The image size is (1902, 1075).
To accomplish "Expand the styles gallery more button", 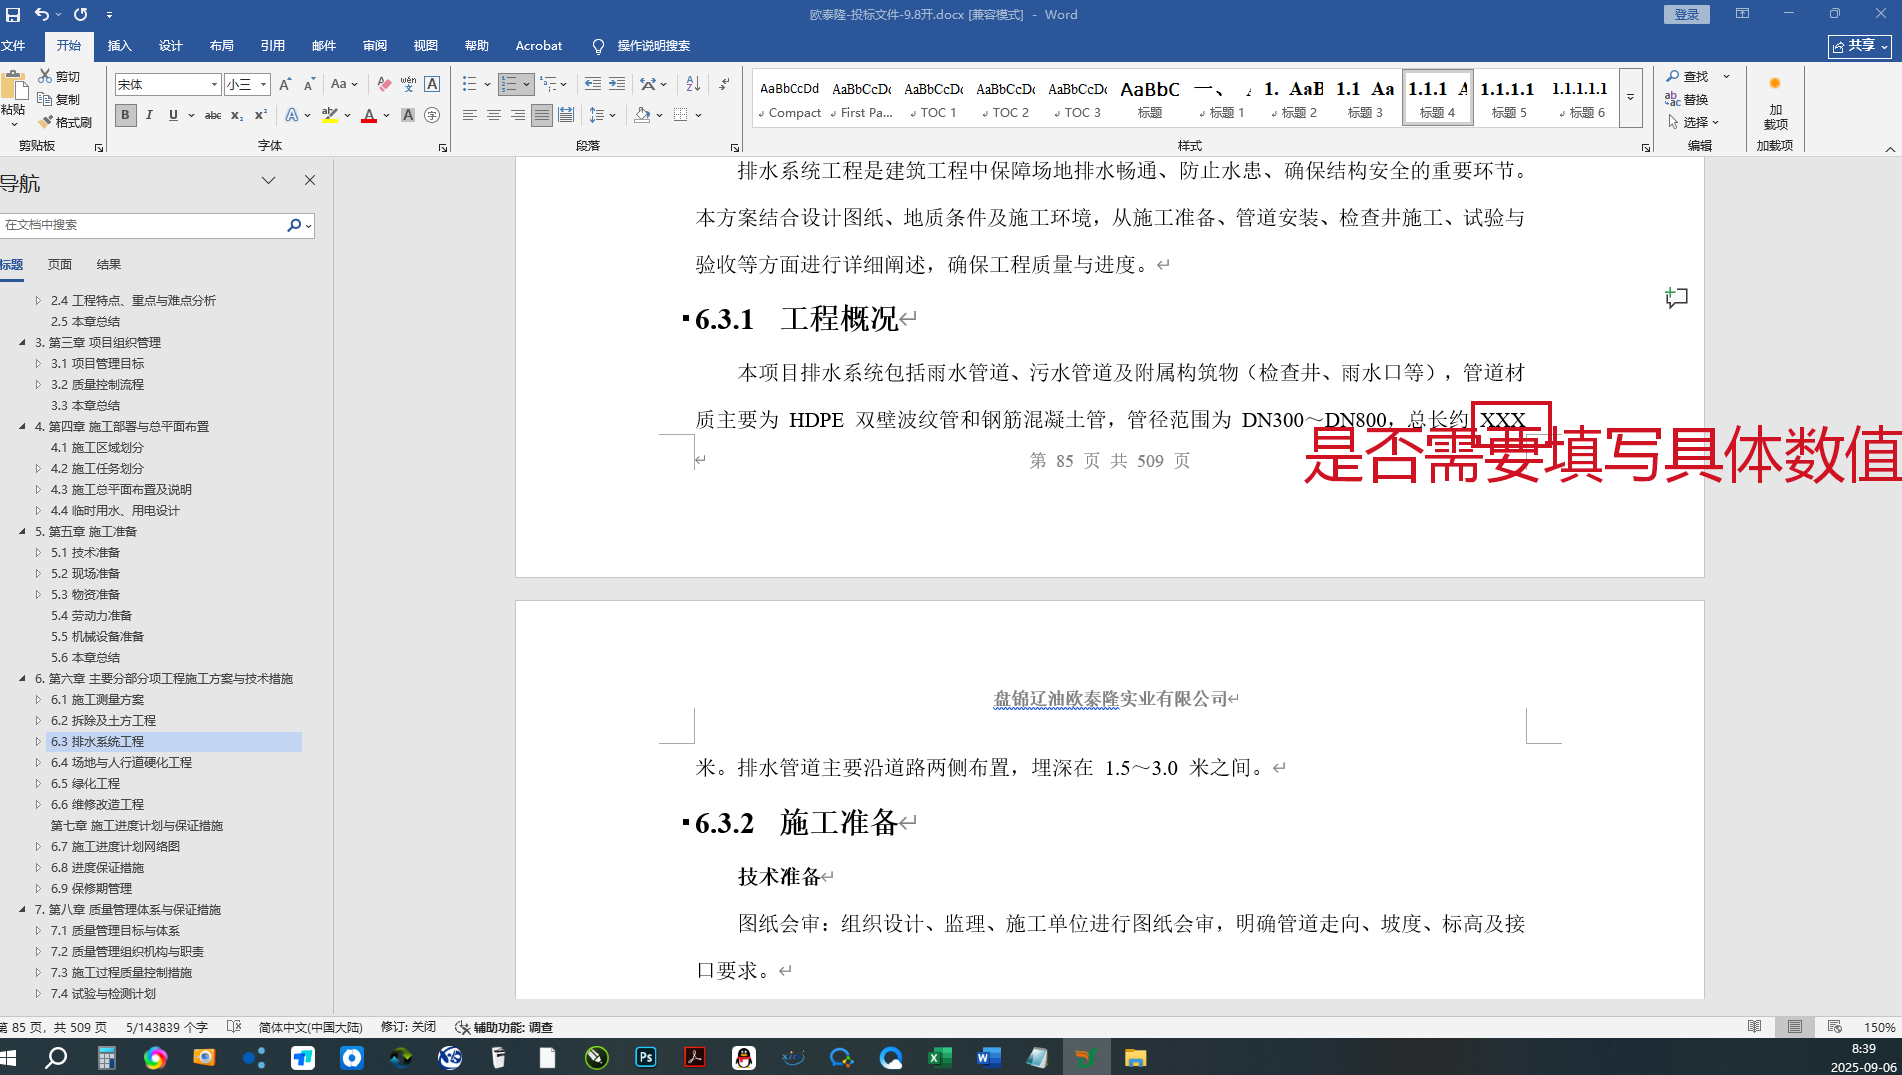I will [1631, 98].
